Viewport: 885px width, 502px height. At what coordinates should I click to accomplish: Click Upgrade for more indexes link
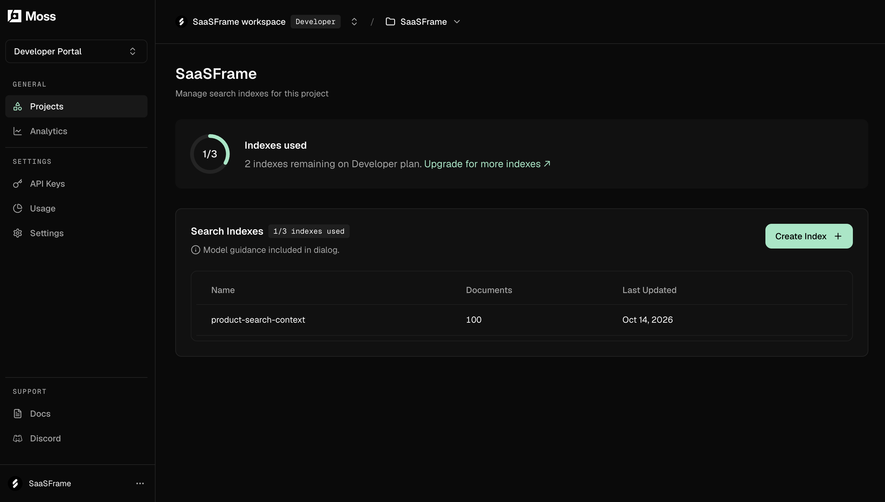pyautogui.click(x=487, y=164)
